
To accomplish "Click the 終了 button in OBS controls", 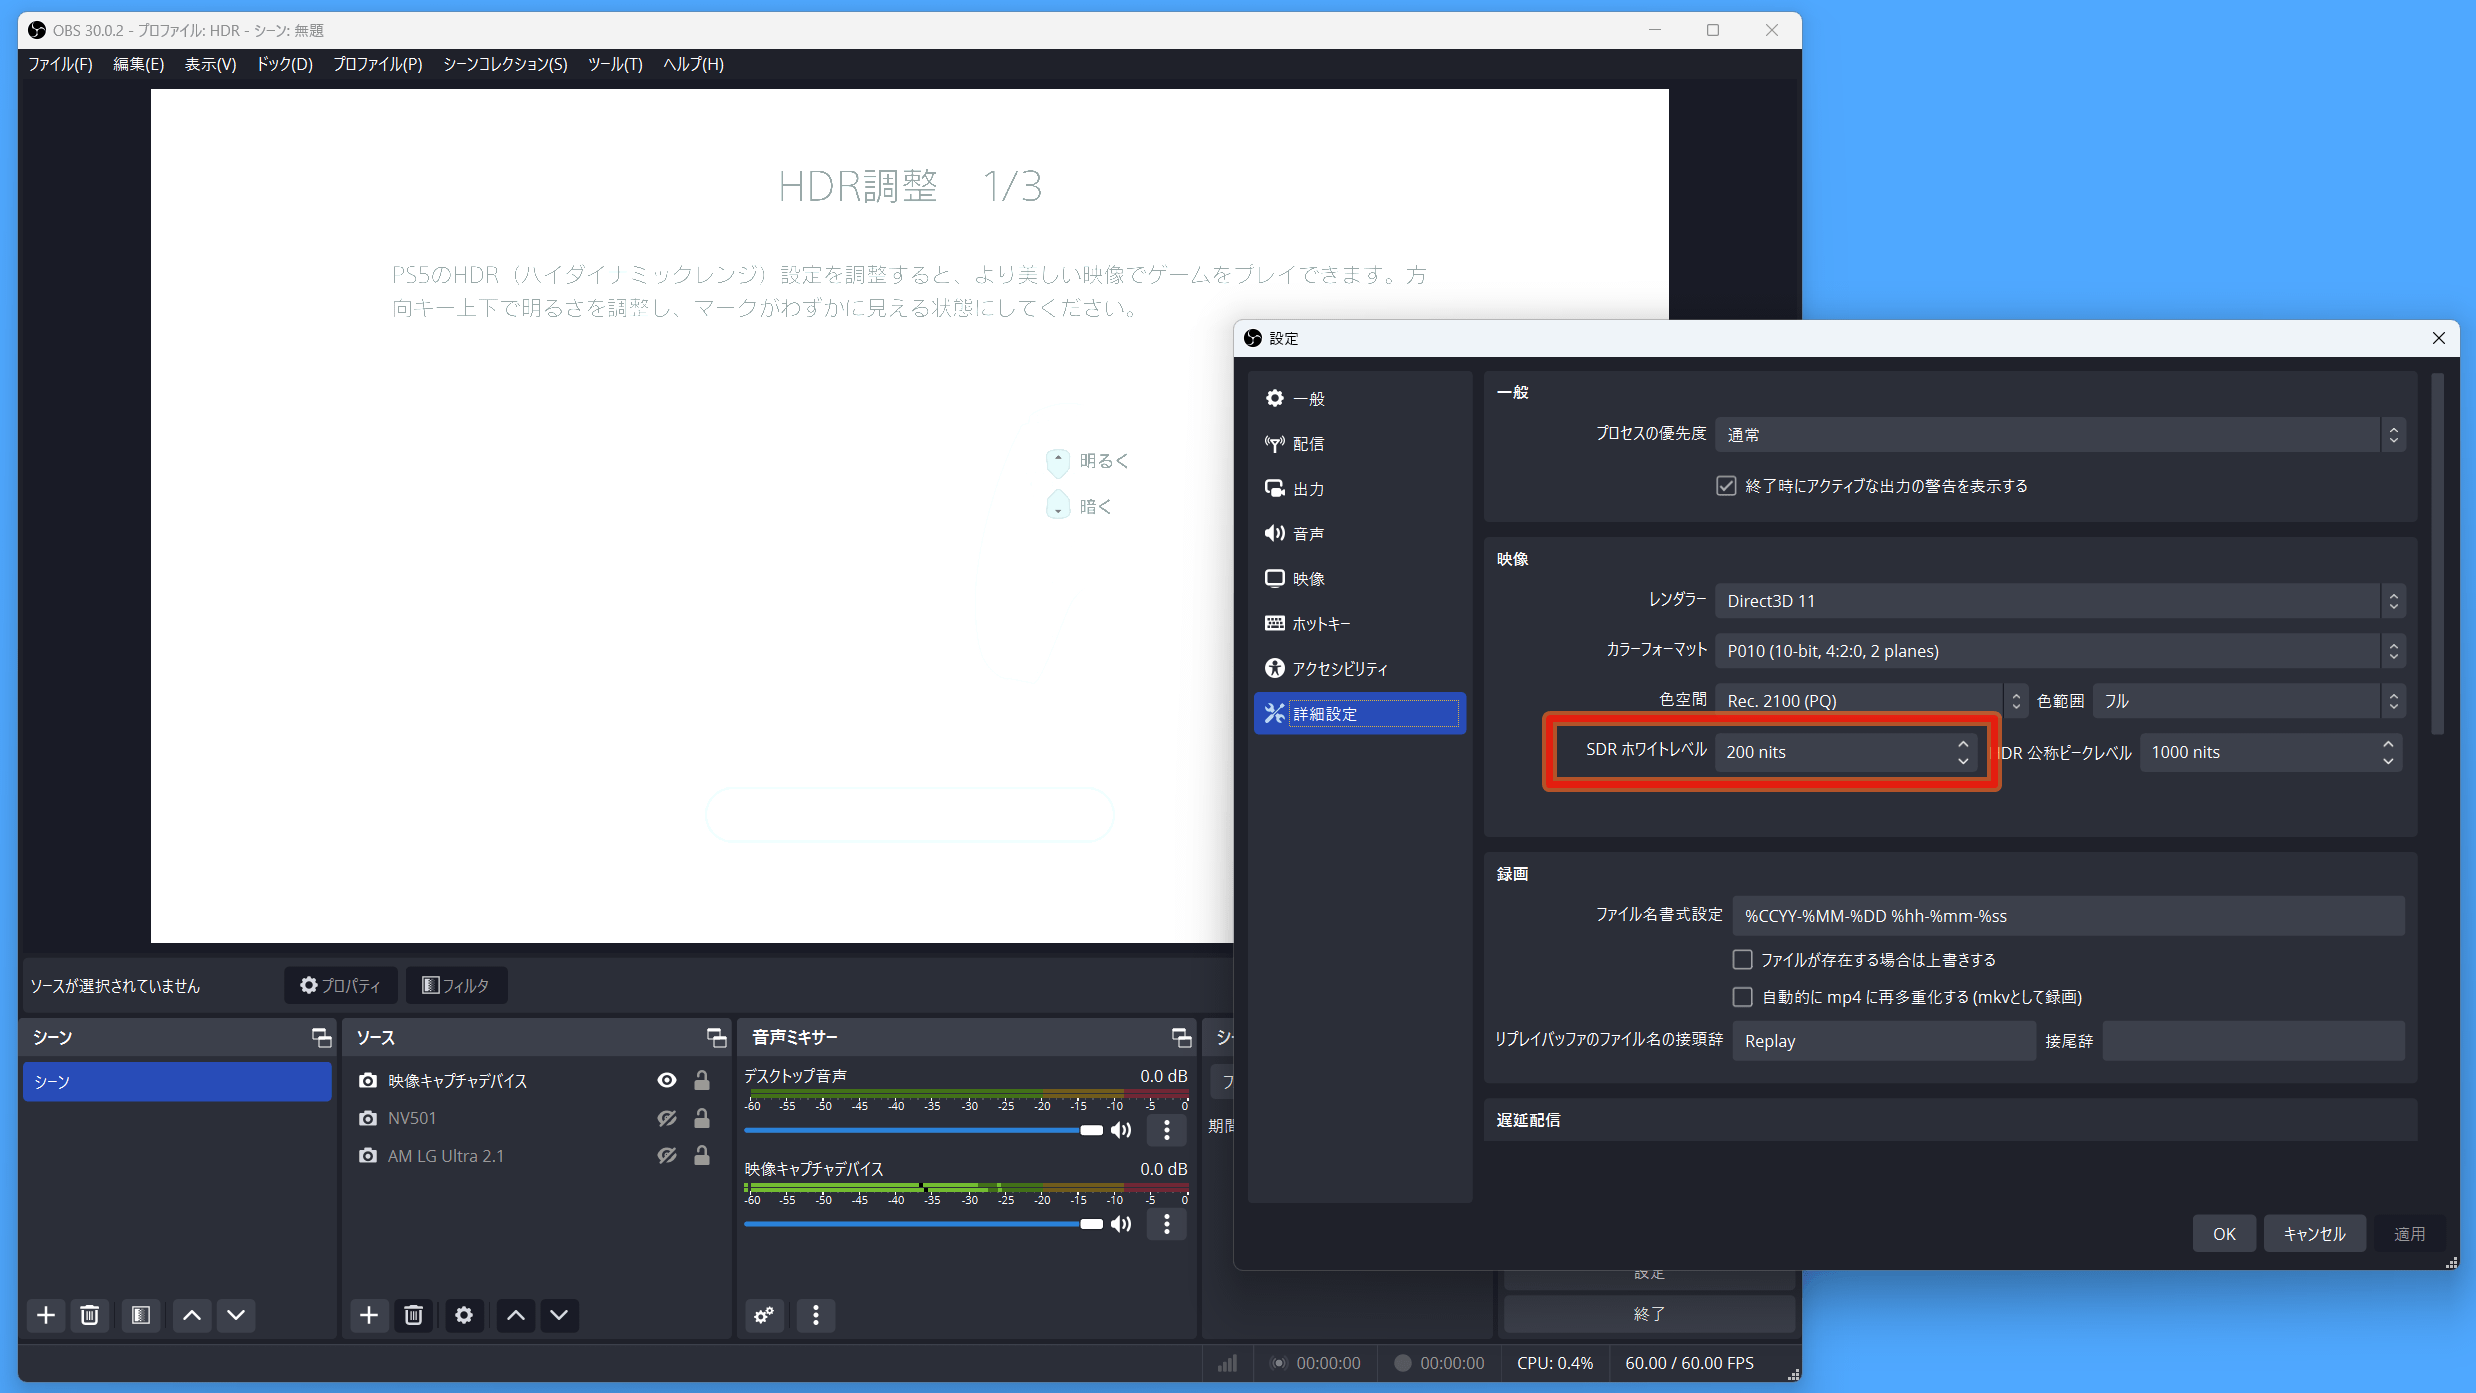I will [1649, 1314].
